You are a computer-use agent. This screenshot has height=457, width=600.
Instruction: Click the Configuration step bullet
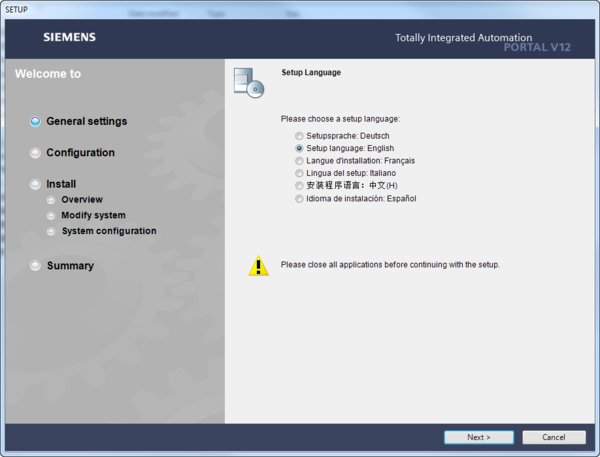coord(35,153)
